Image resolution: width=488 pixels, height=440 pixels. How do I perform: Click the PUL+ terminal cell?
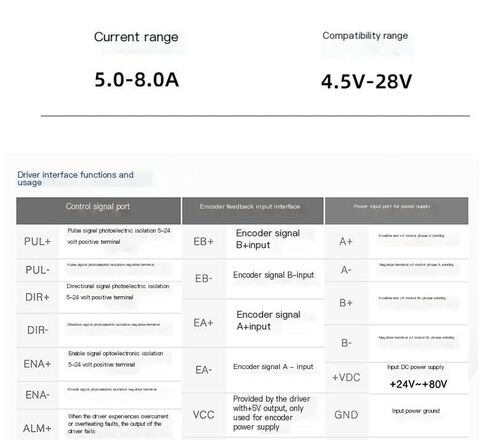click(37, 242)
